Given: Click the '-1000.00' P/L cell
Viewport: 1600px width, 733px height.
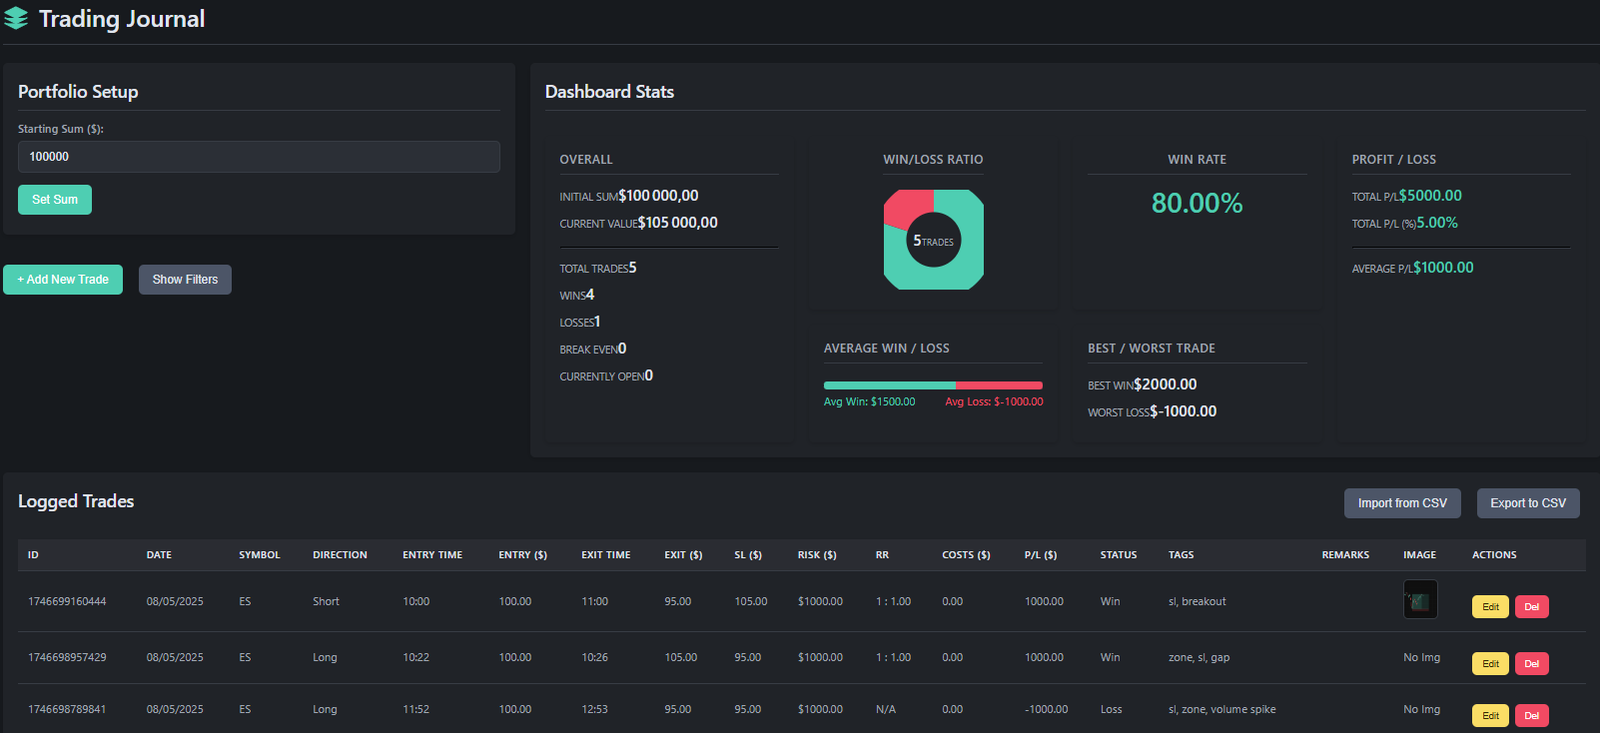Looking at the screenshot, I should [1046, 710].
